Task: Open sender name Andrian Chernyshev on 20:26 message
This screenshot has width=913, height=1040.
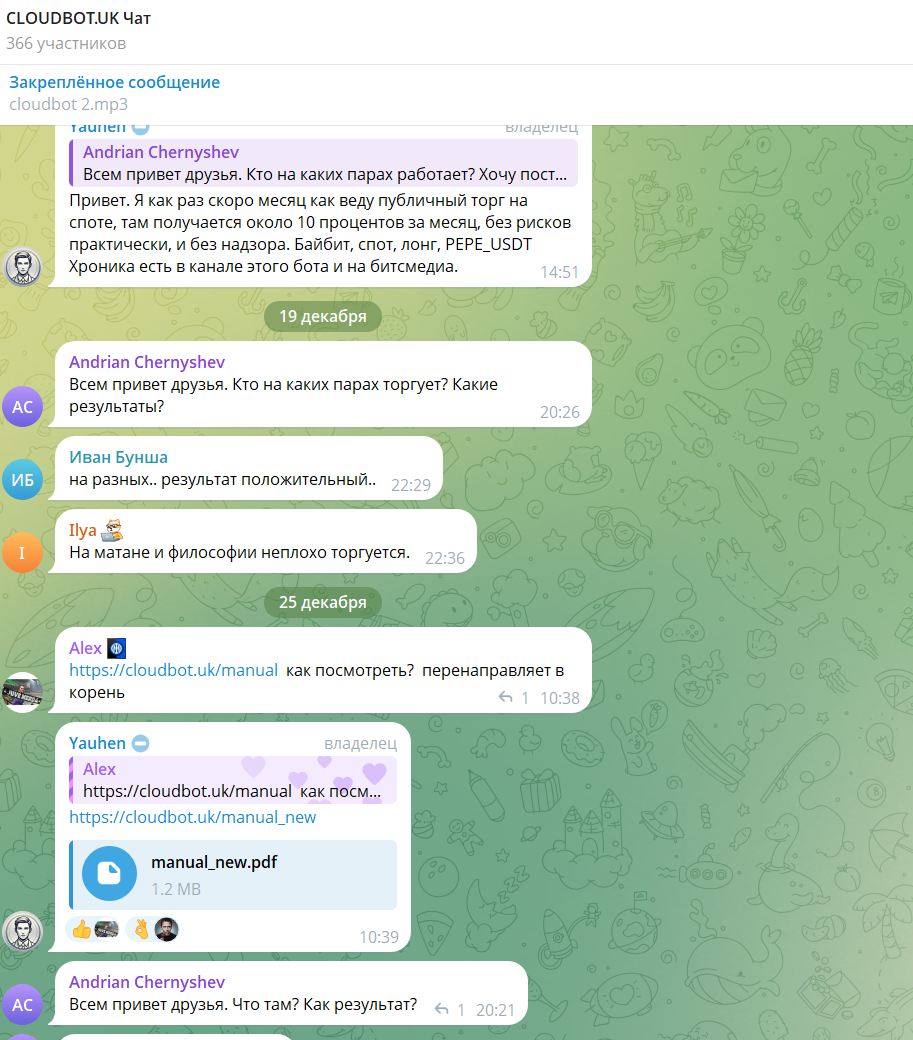Action: (x=147, y=362)
